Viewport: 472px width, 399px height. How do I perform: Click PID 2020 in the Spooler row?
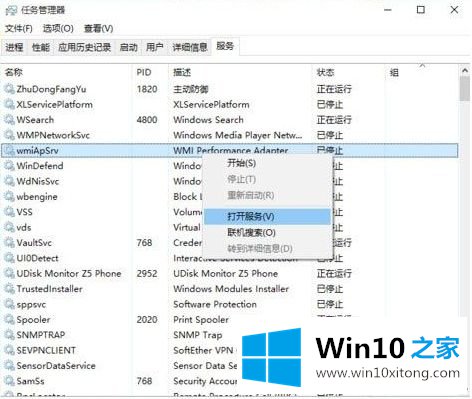(x=147, y=320)
